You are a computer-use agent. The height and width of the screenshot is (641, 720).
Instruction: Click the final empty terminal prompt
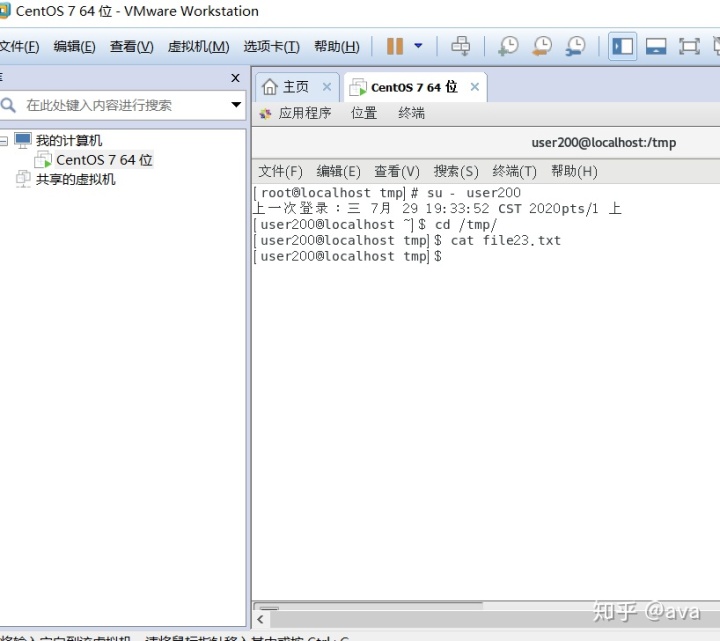(348, 256)
